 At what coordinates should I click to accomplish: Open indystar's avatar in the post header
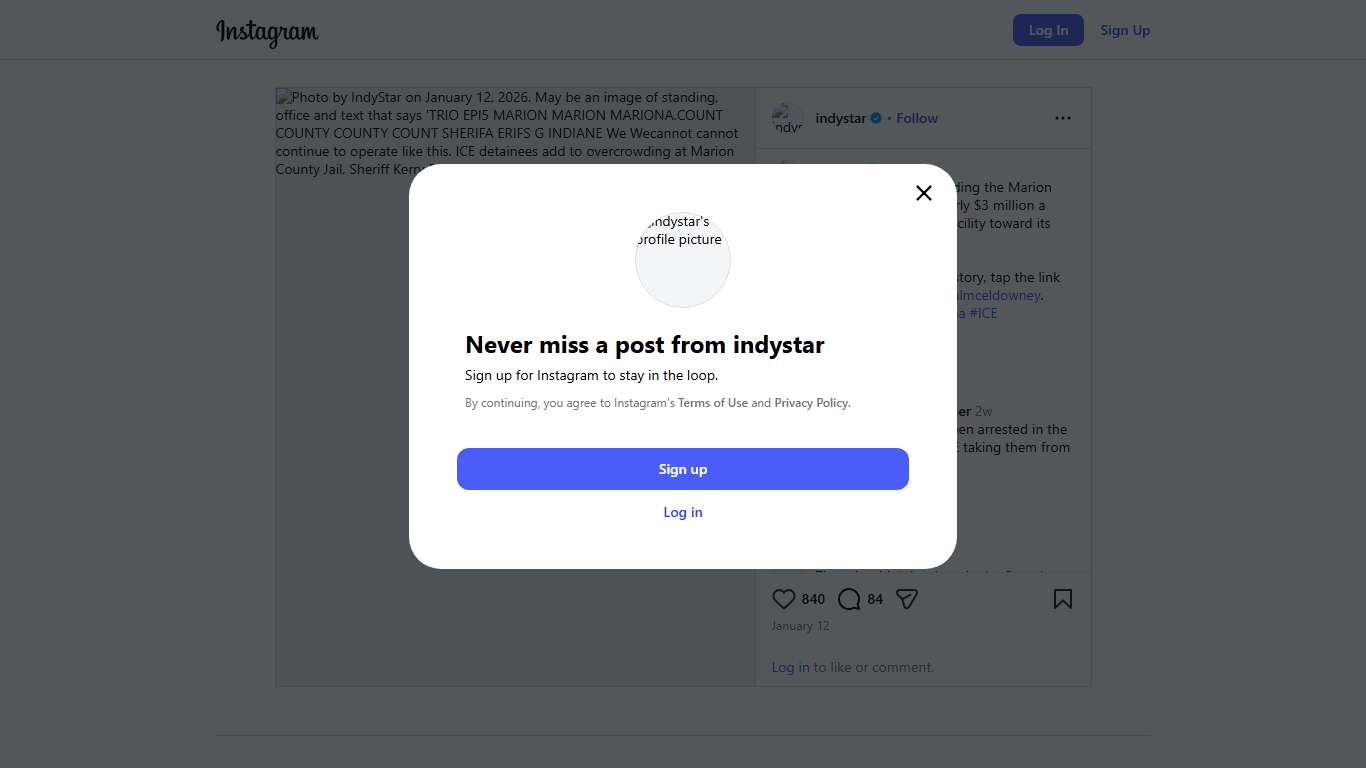788,118
